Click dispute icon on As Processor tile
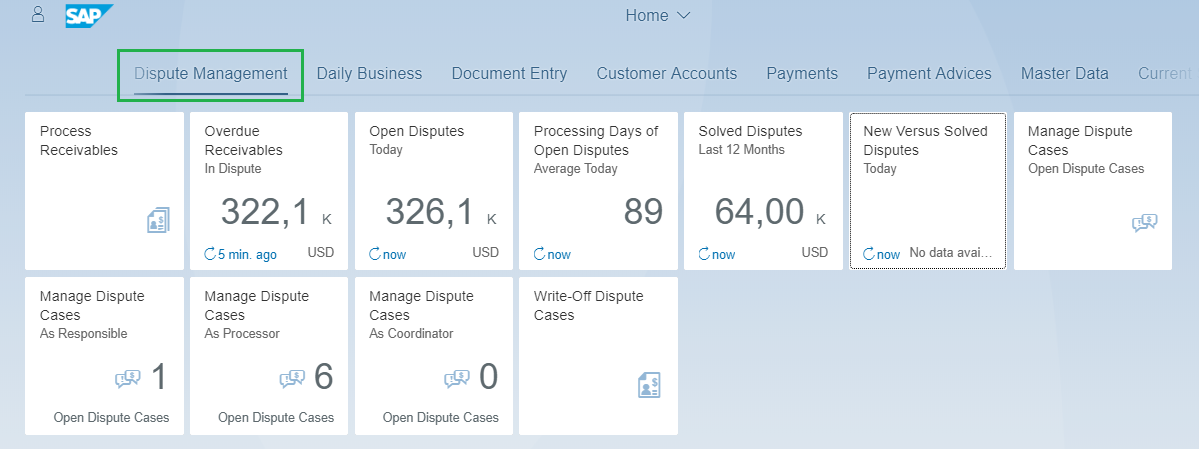Screen dimensions: 1199x449 (x=293, y=378)
